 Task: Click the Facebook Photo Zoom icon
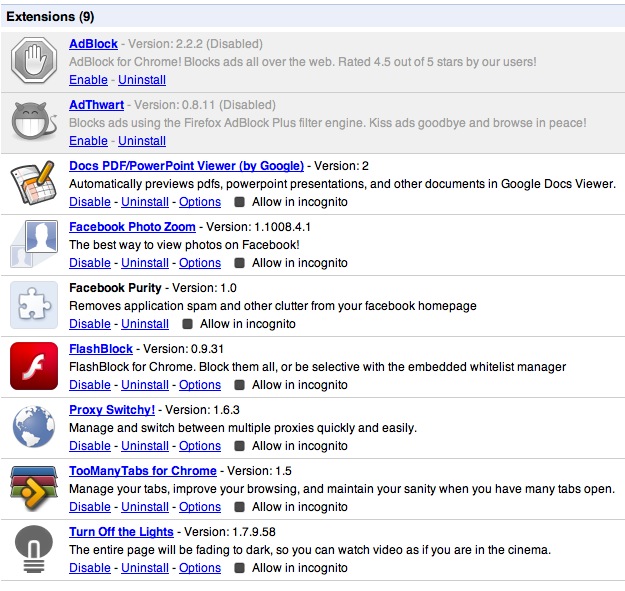click(33, 245)
